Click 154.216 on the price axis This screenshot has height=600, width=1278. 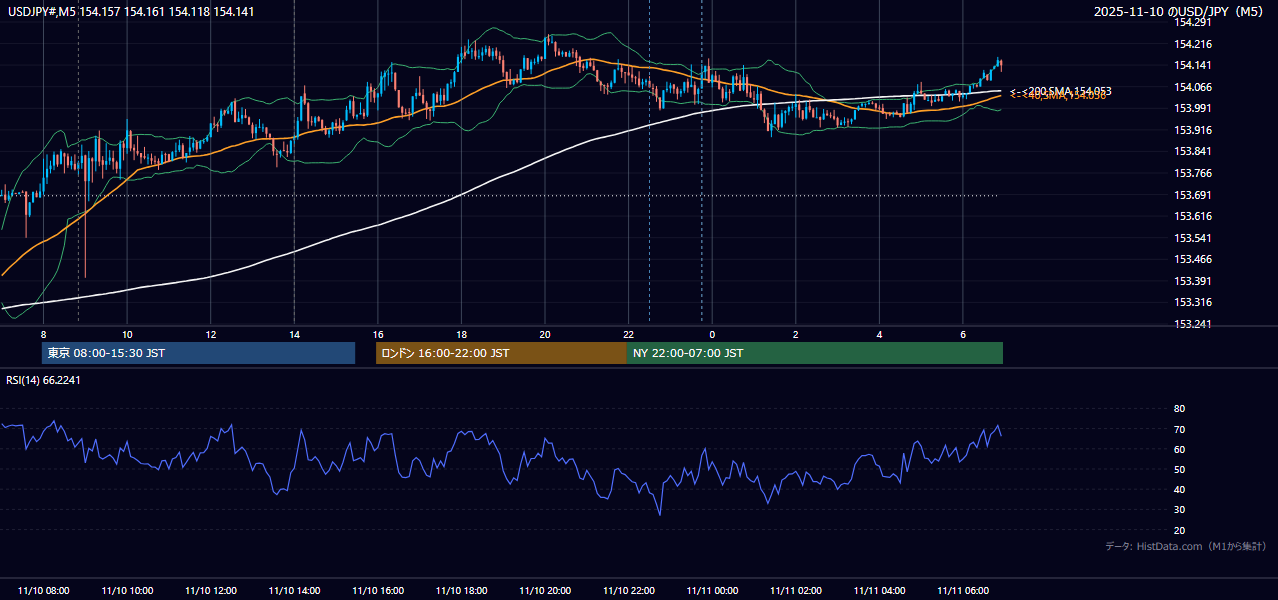click(1194, 44)
